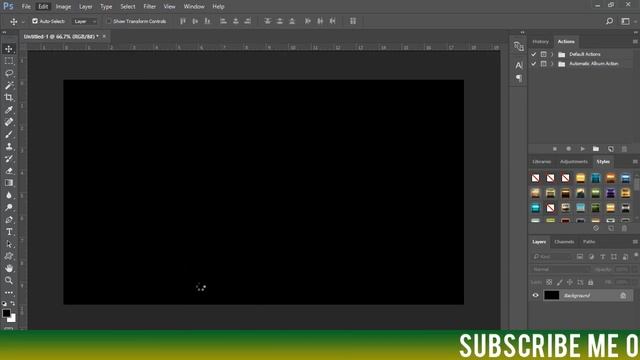Select the Hand tool
This screenshot has height=360, width=640.
coord(9,269)
